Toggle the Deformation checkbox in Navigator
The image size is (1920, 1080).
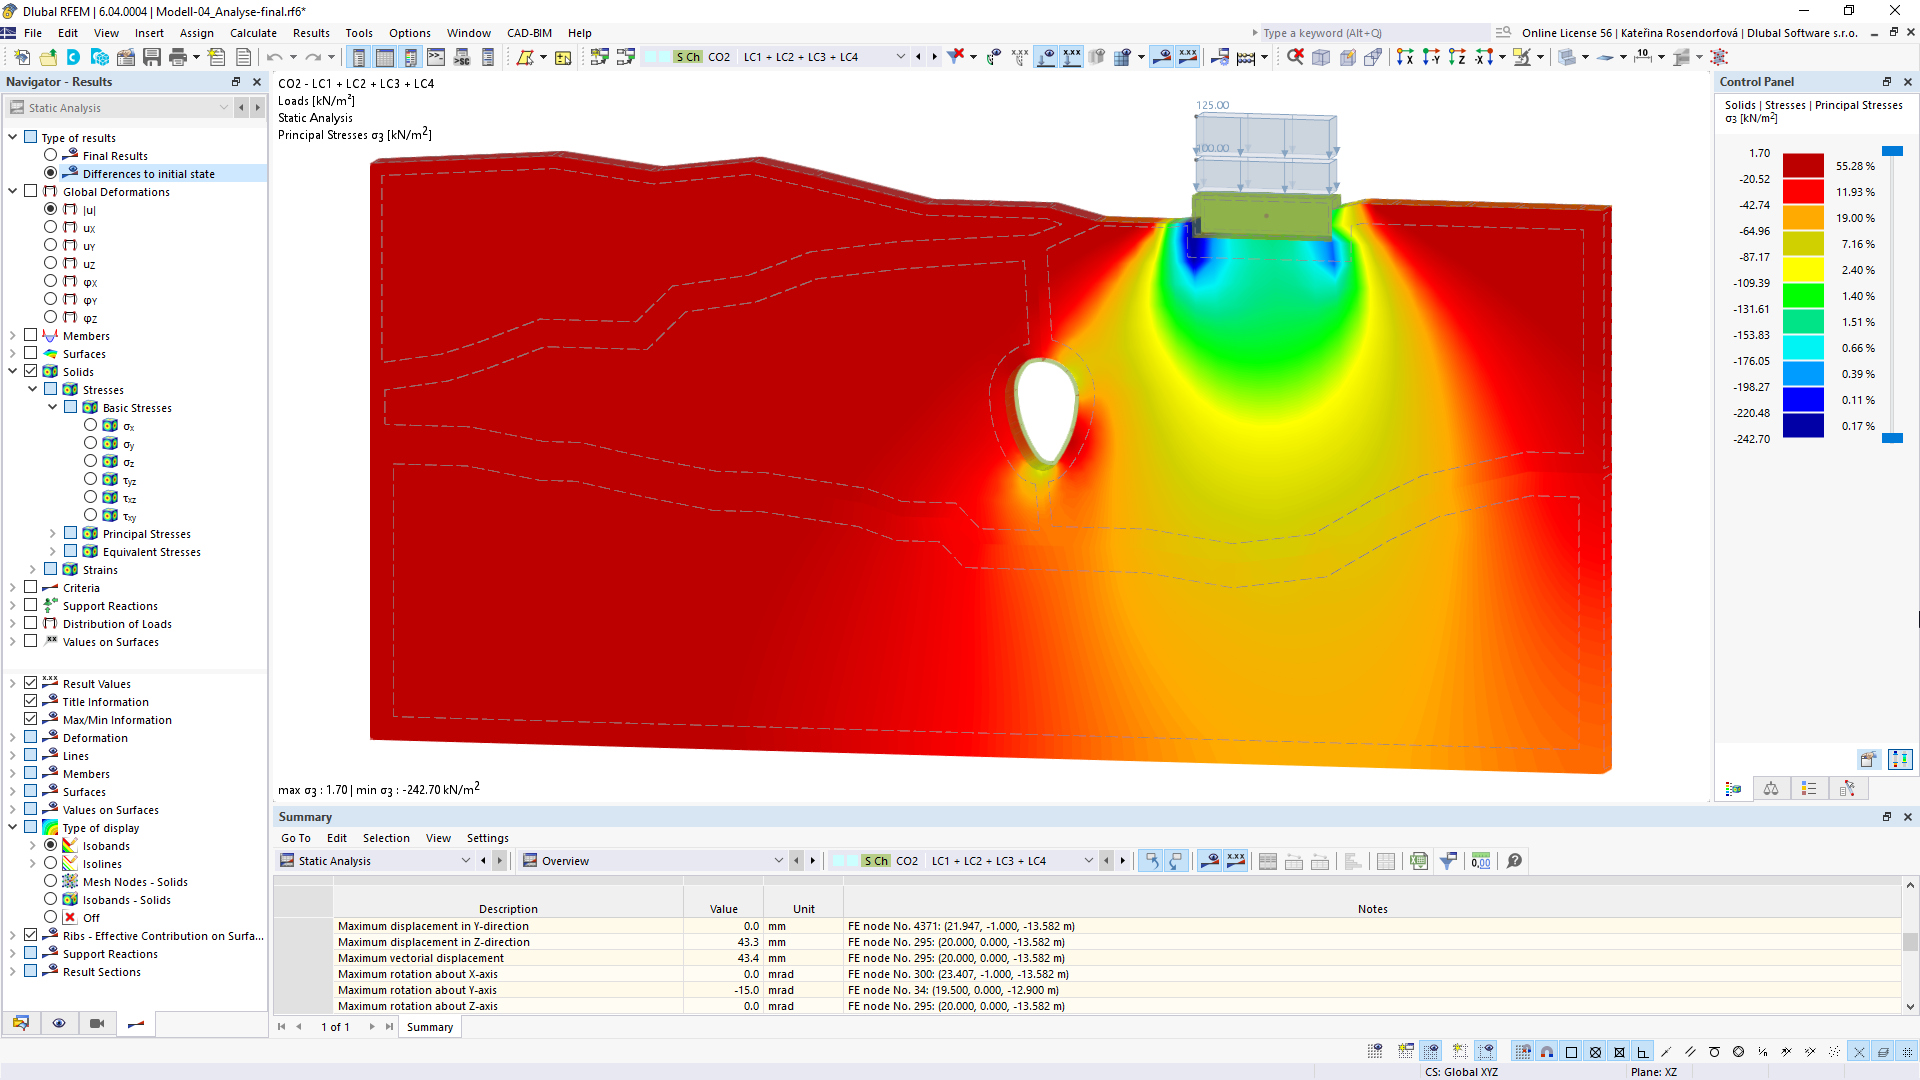[29, 737]
